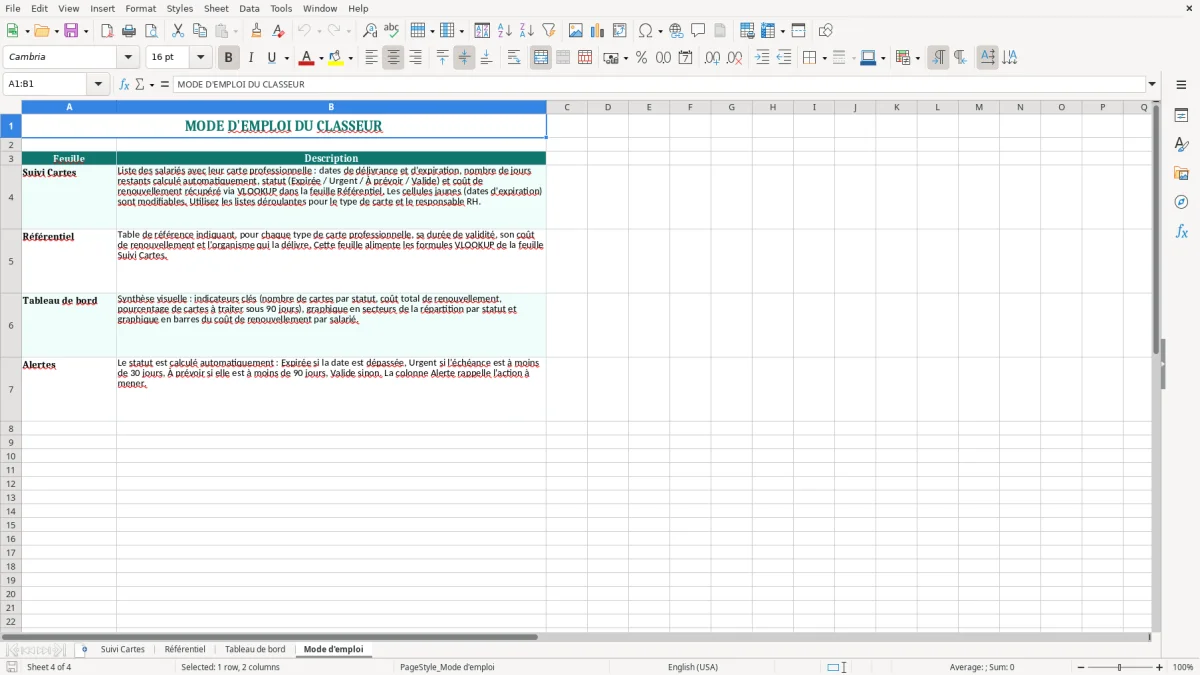Viewport: 1200px width, 675px height.
Task: Open the Sheet menu
Action: (216, 8)
